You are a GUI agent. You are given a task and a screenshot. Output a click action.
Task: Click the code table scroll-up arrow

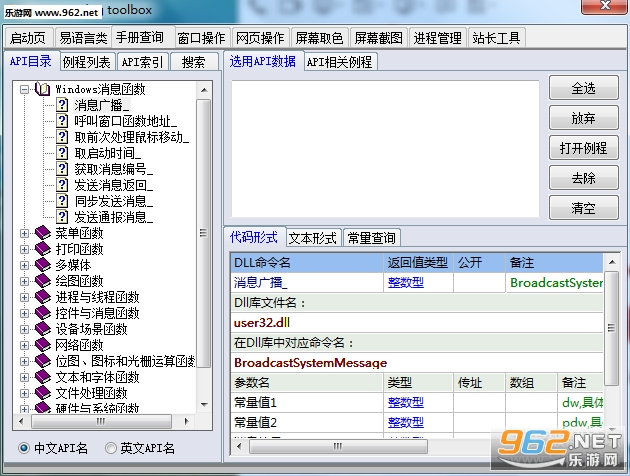click(x=612, y=262)
